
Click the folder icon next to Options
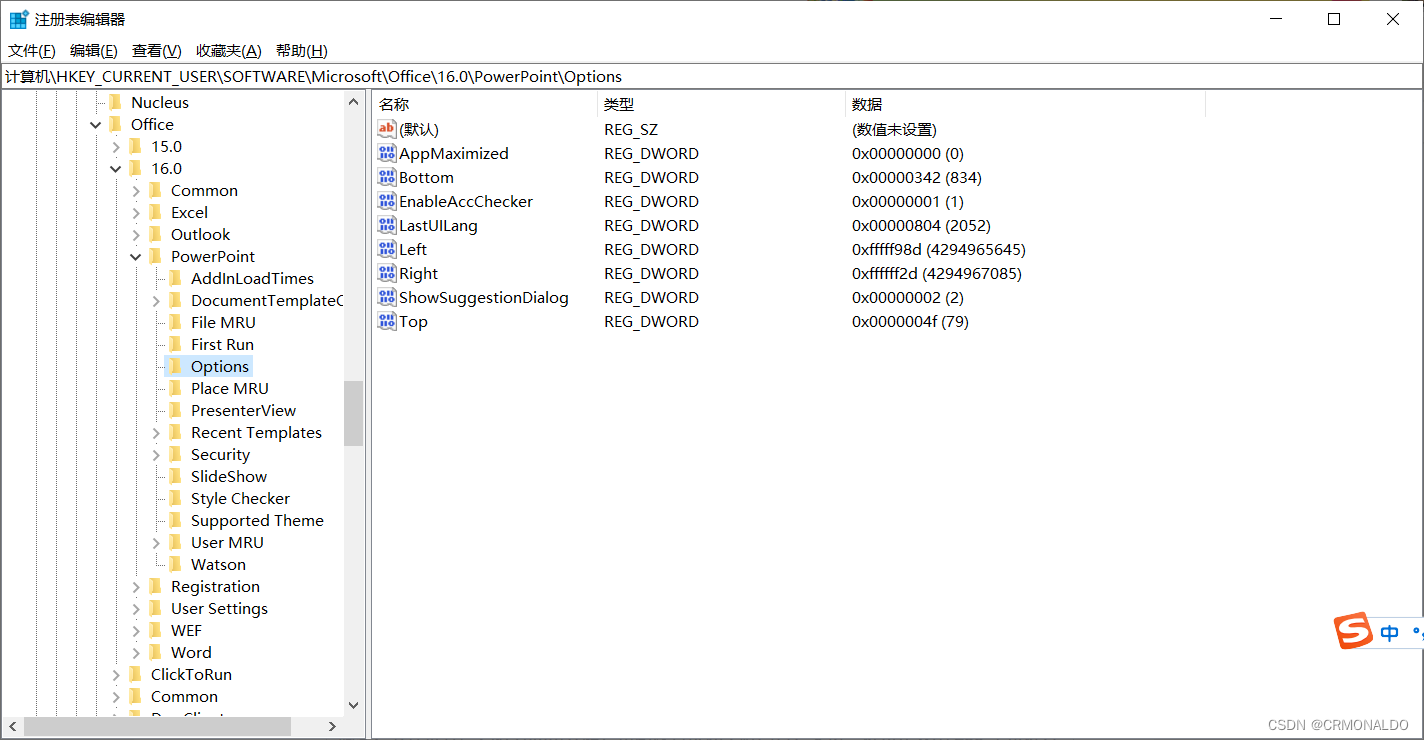click(x=175, y=366)
